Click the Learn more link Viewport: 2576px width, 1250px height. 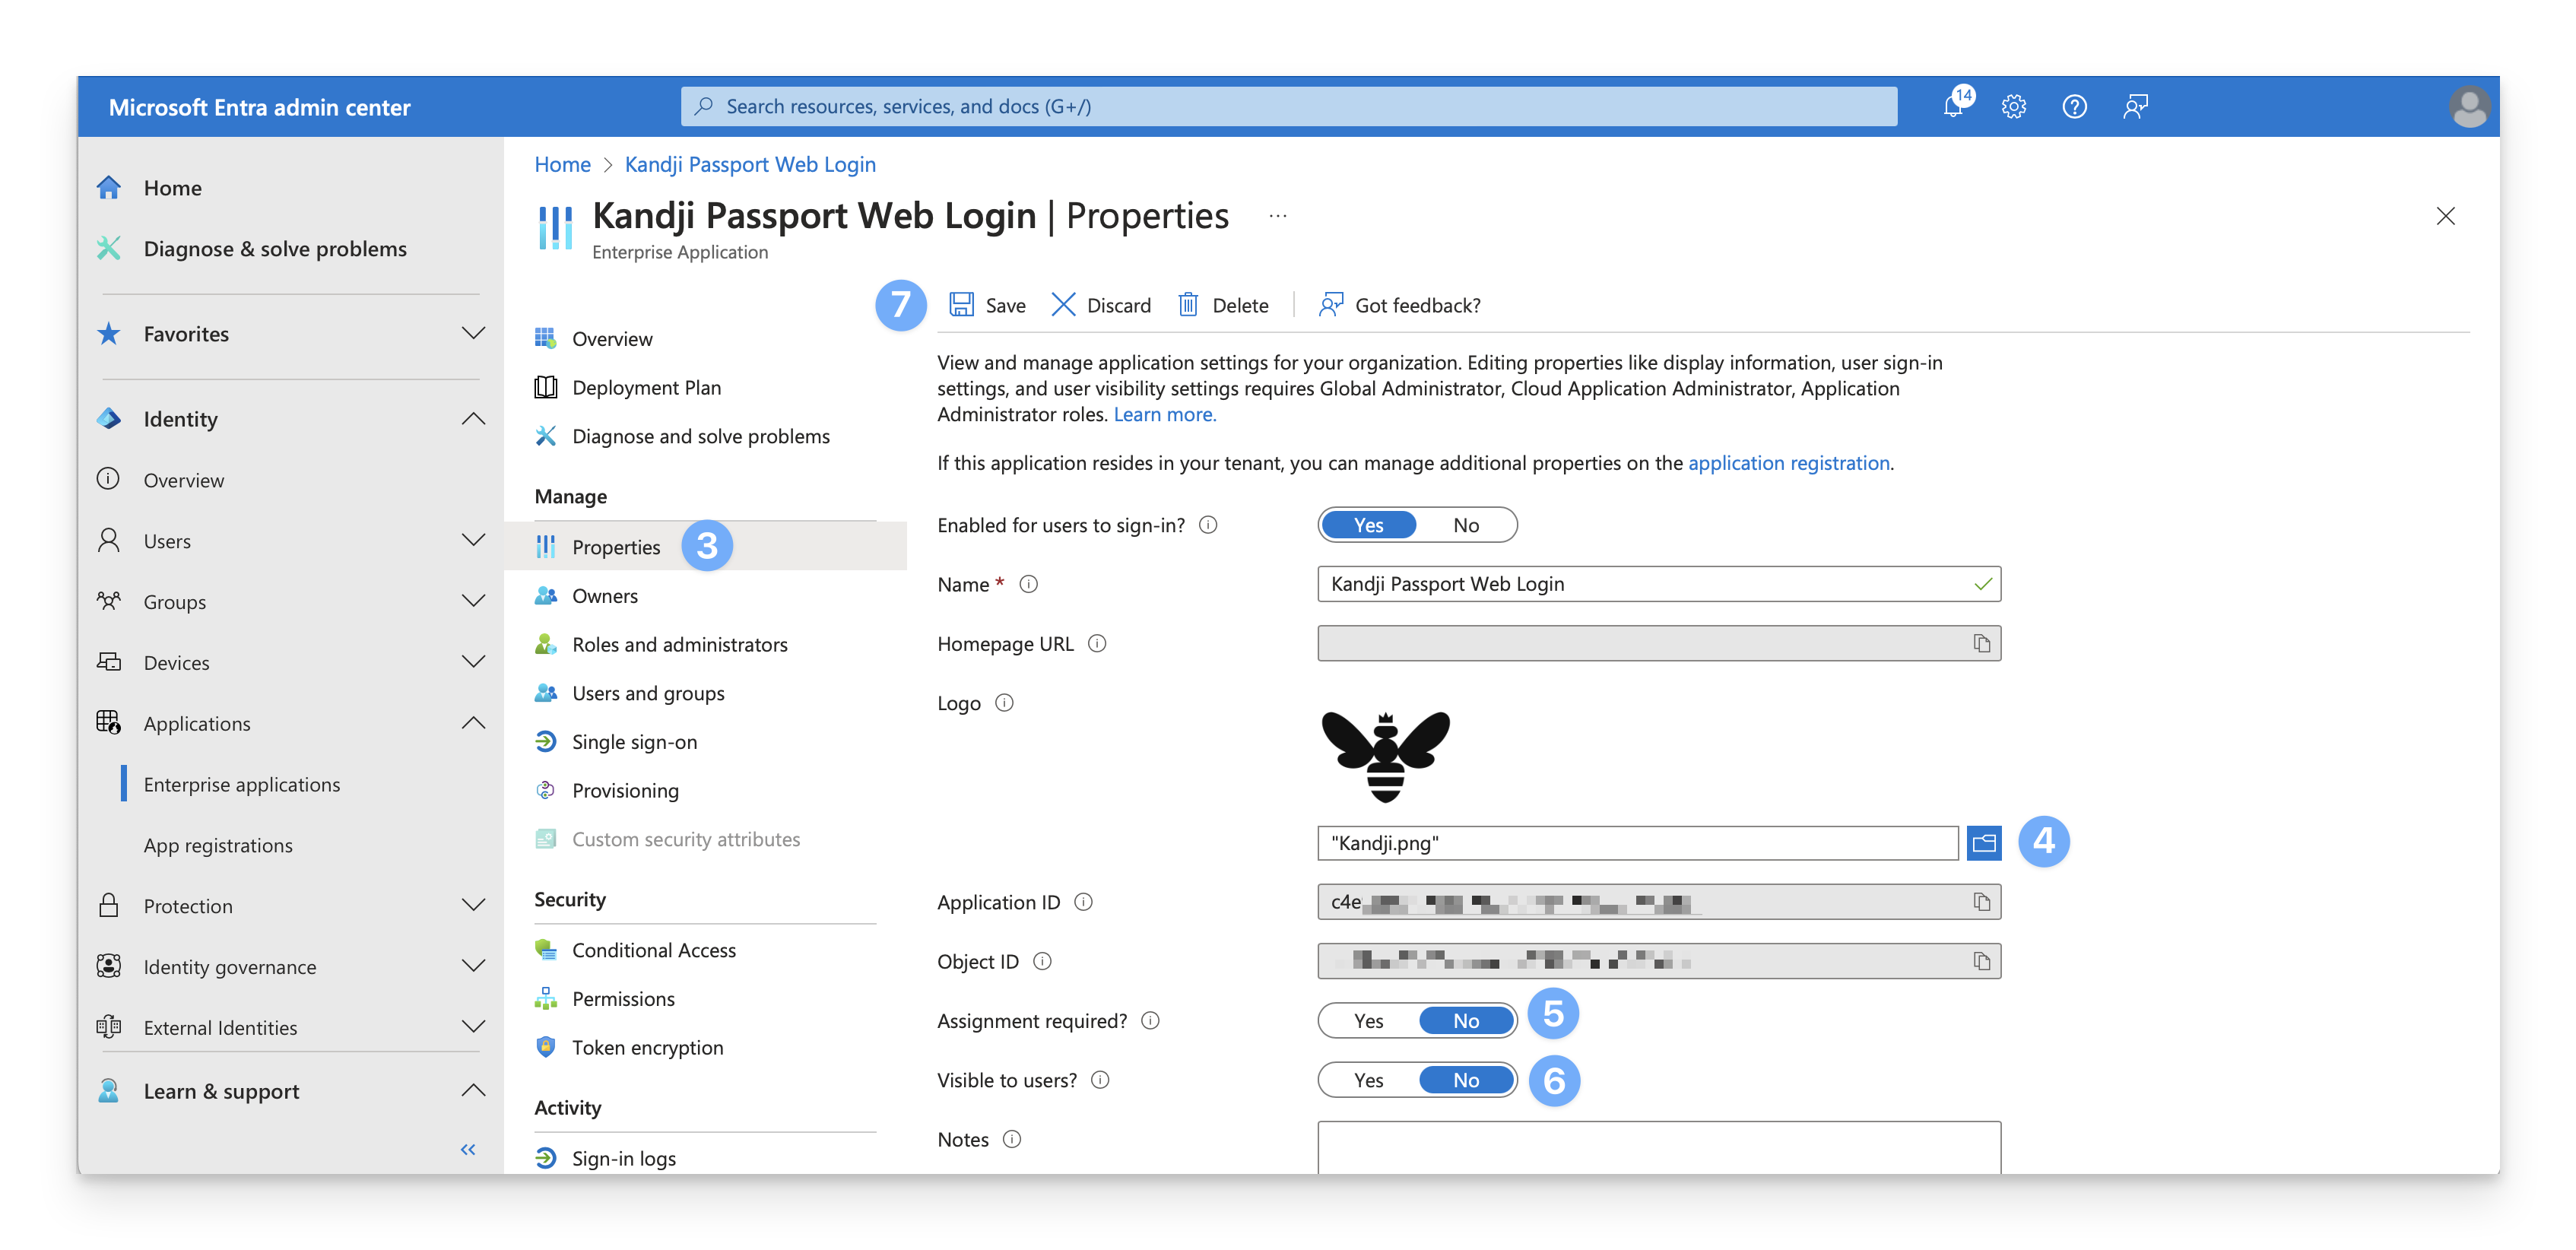(x=1164, y=415)
